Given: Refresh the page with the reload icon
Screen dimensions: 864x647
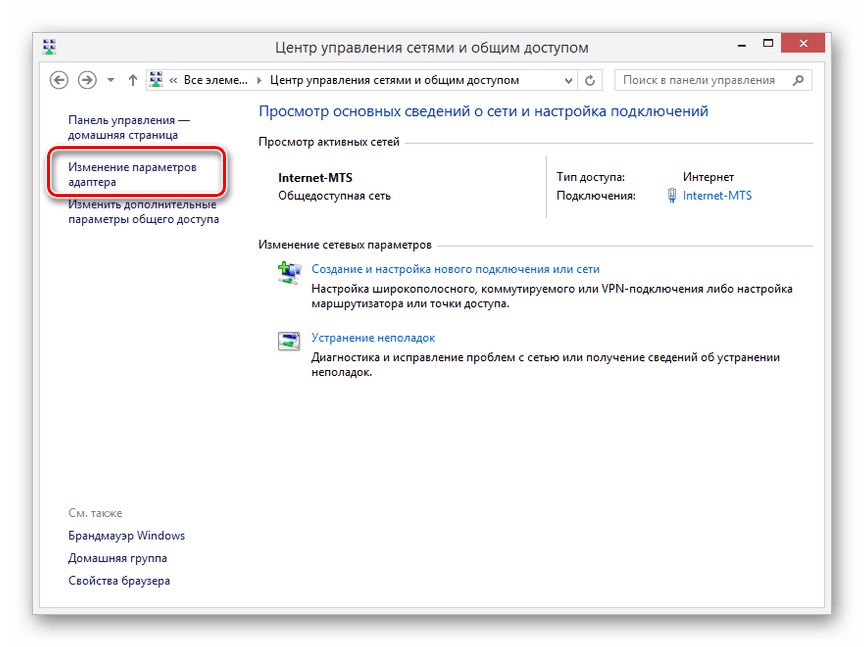Looking at the screenshot, I should [x=590, y=81].
